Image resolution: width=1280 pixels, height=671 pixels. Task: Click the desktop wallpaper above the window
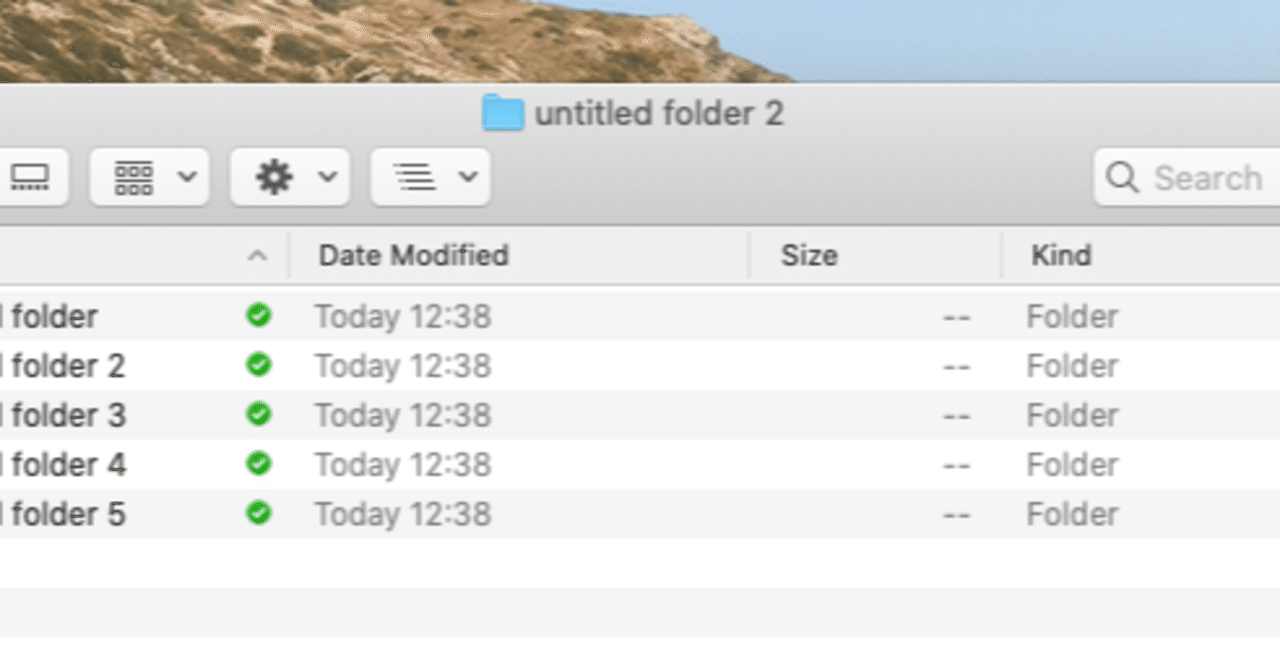(x=400, y=40)
